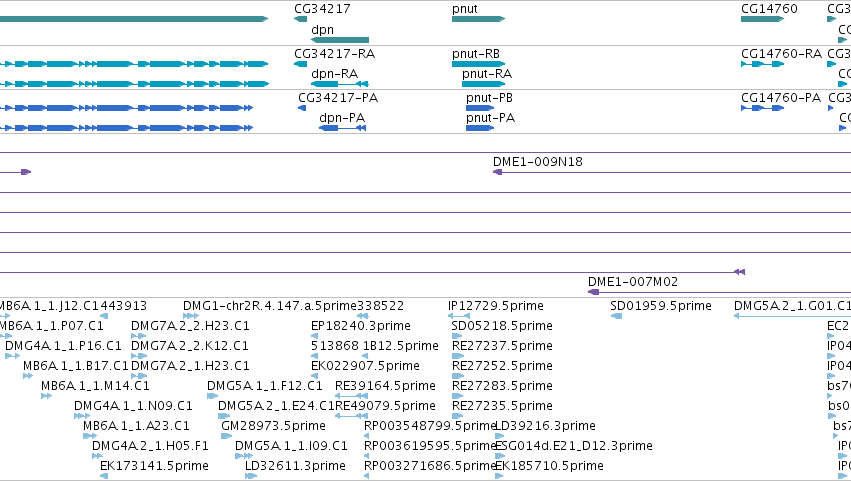Image resolution: width=851 pixels, height=481 pixels.
Task: Select the pnut gene feature bar
Action: pos(478,19)
